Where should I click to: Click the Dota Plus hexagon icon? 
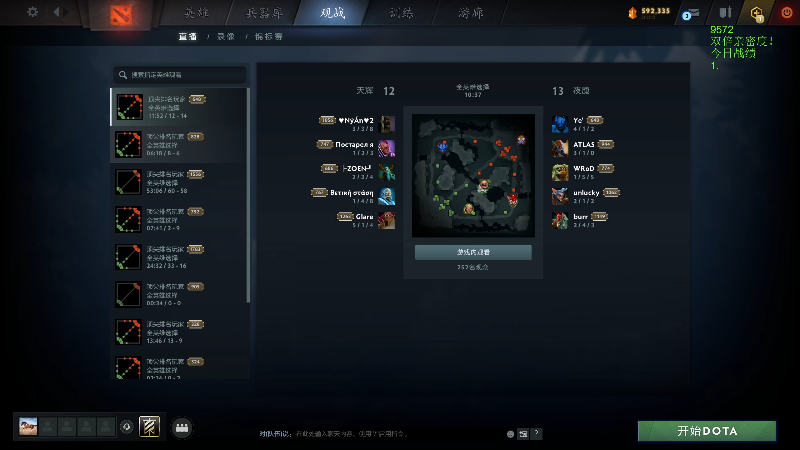pyautogui.click(x=757, y=13)
